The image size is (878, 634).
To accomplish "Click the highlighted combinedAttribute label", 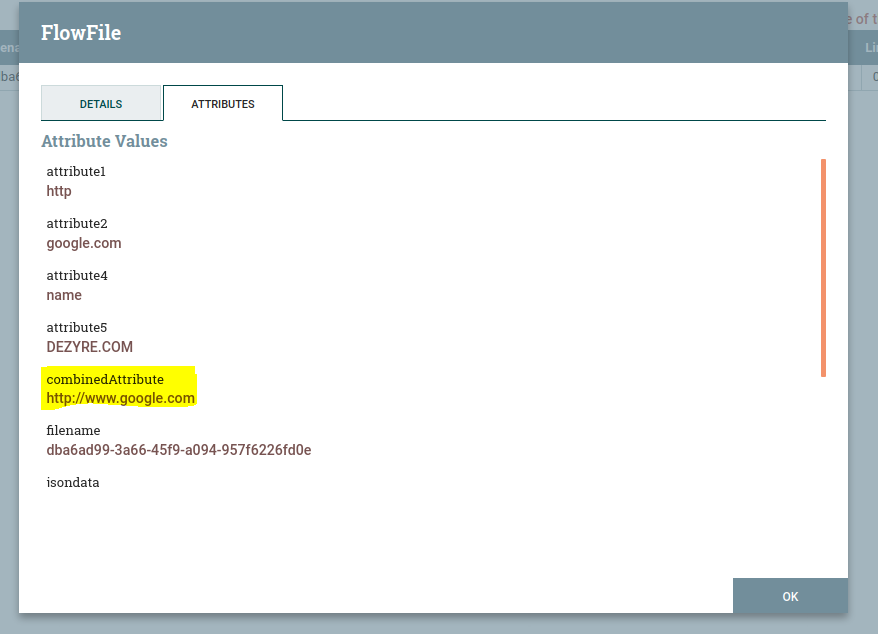I will click(x=105, y=380).
